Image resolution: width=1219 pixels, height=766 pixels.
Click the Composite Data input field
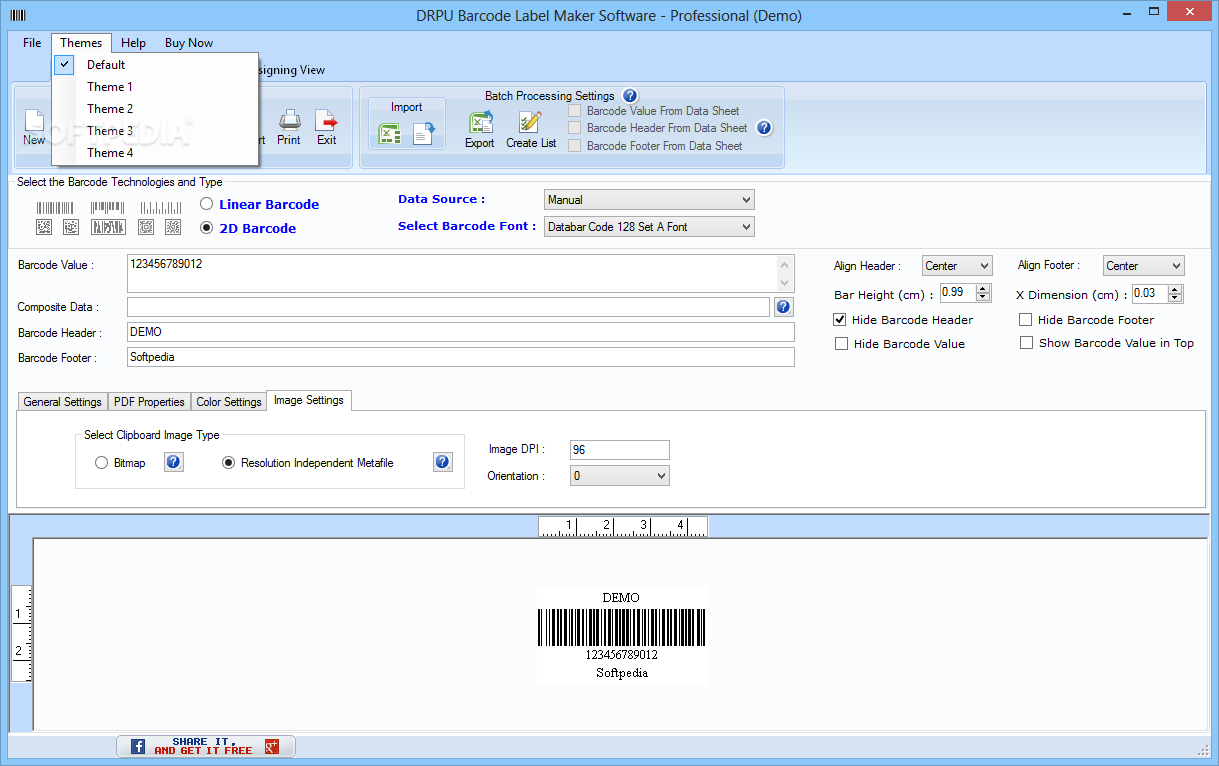pos(448,307)
